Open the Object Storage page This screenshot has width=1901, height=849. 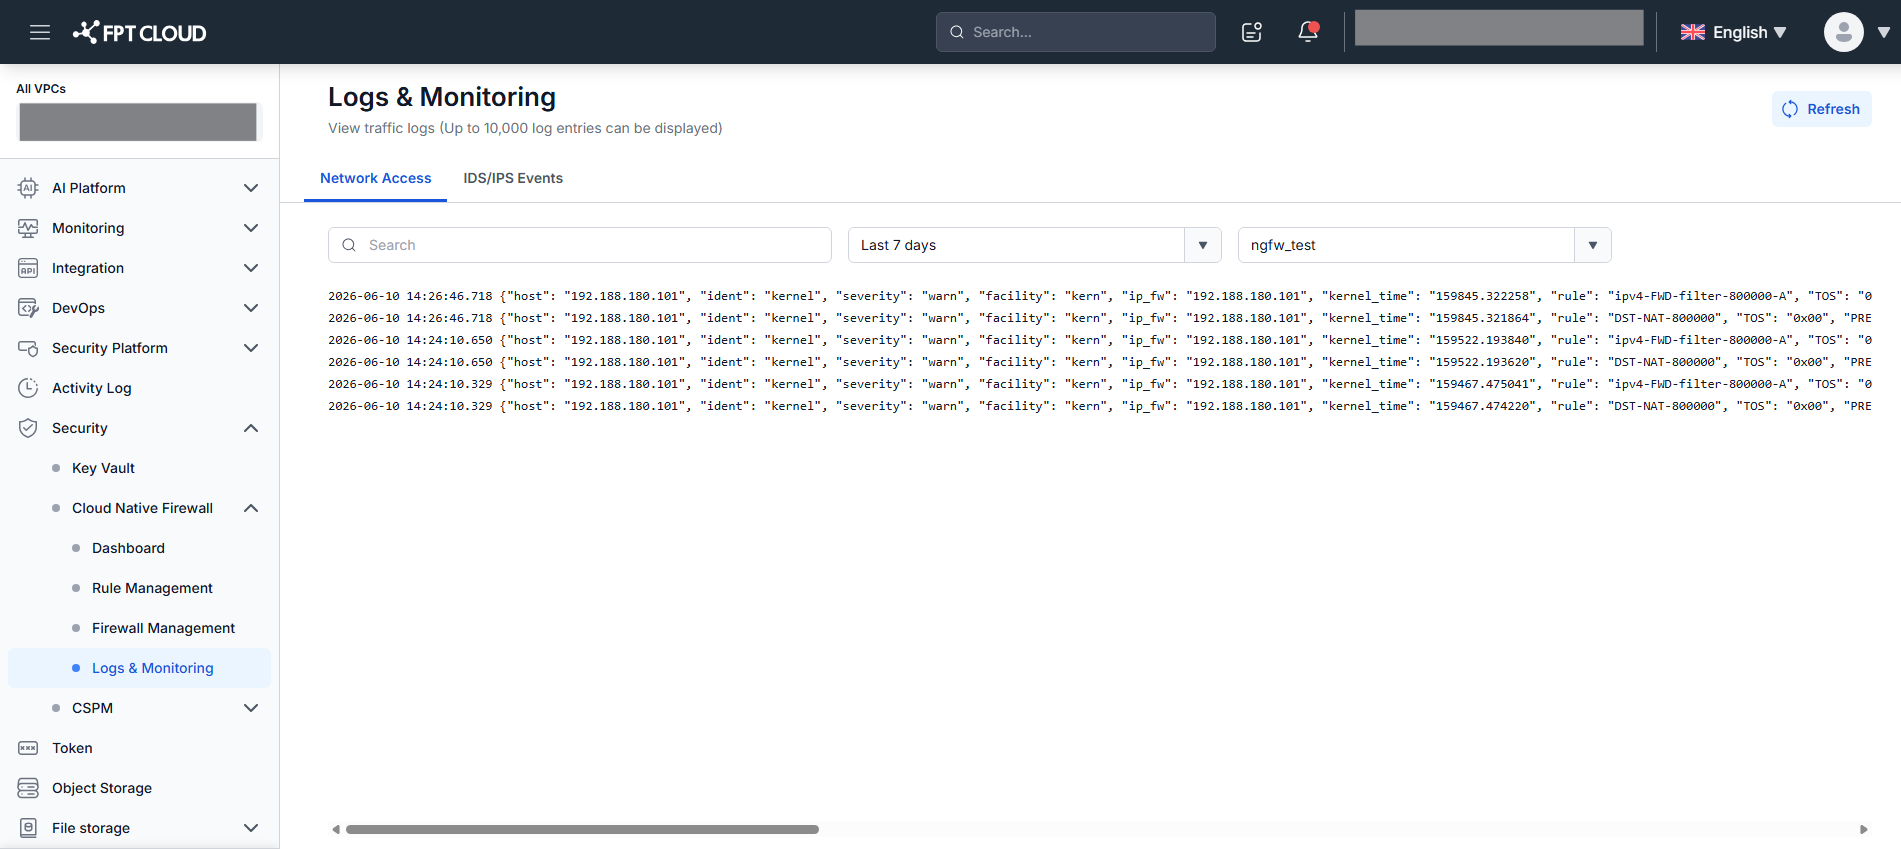click(102, 788)
